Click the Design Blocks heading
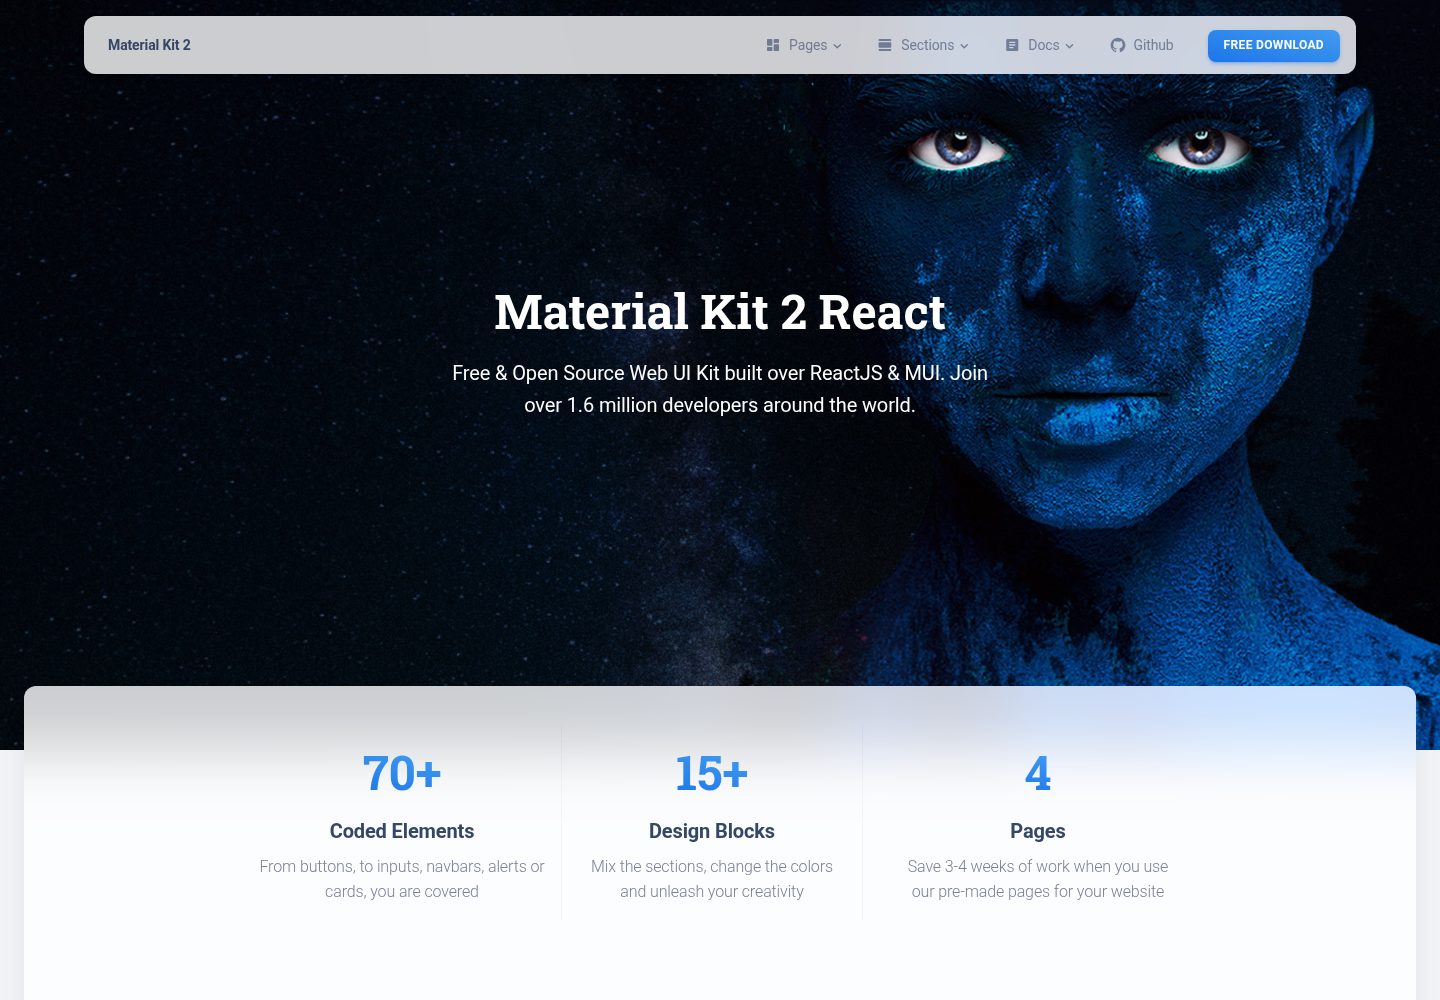This screenshot has width=1440, height=1000. pos(712,831)
